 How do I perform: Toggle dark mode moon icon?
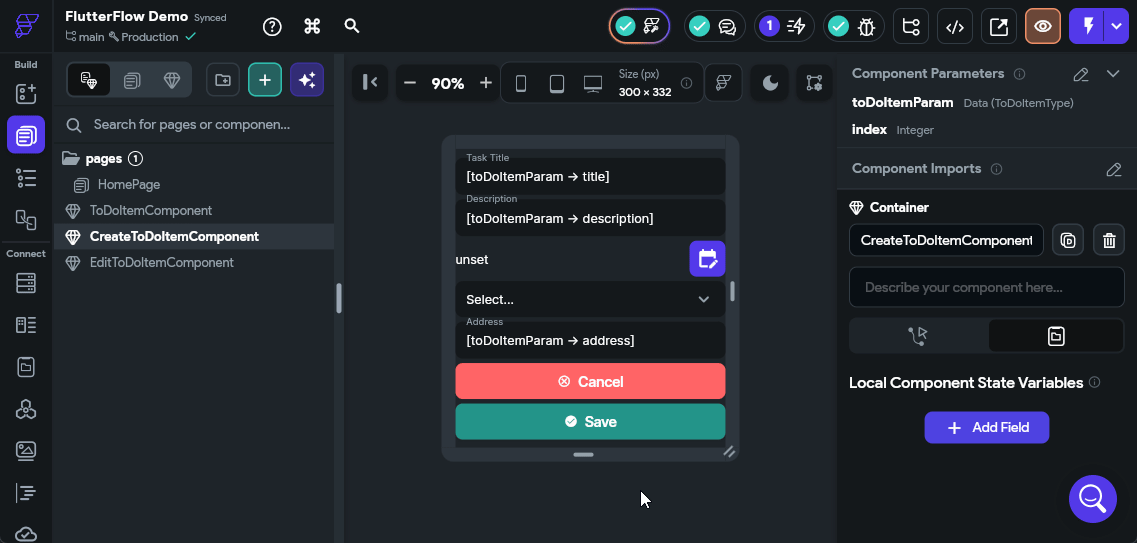(770, 83)
